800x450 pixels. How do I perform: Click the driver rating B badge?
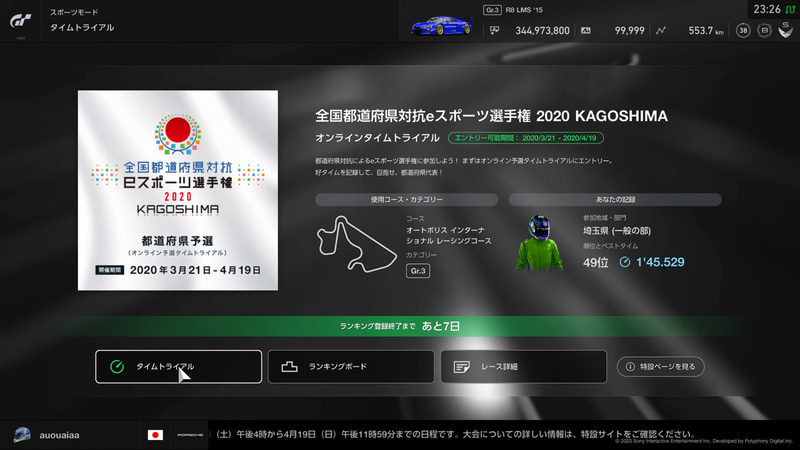click(764, 31)
